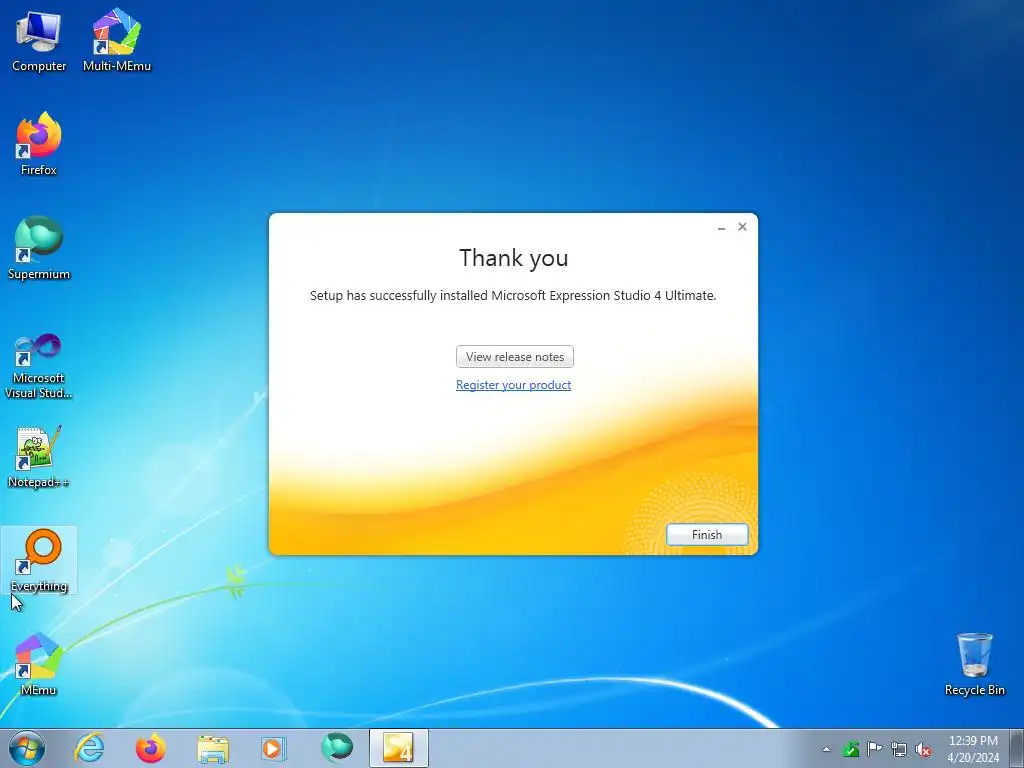Open the clock showing 12:39 PM

pos(973,749)
